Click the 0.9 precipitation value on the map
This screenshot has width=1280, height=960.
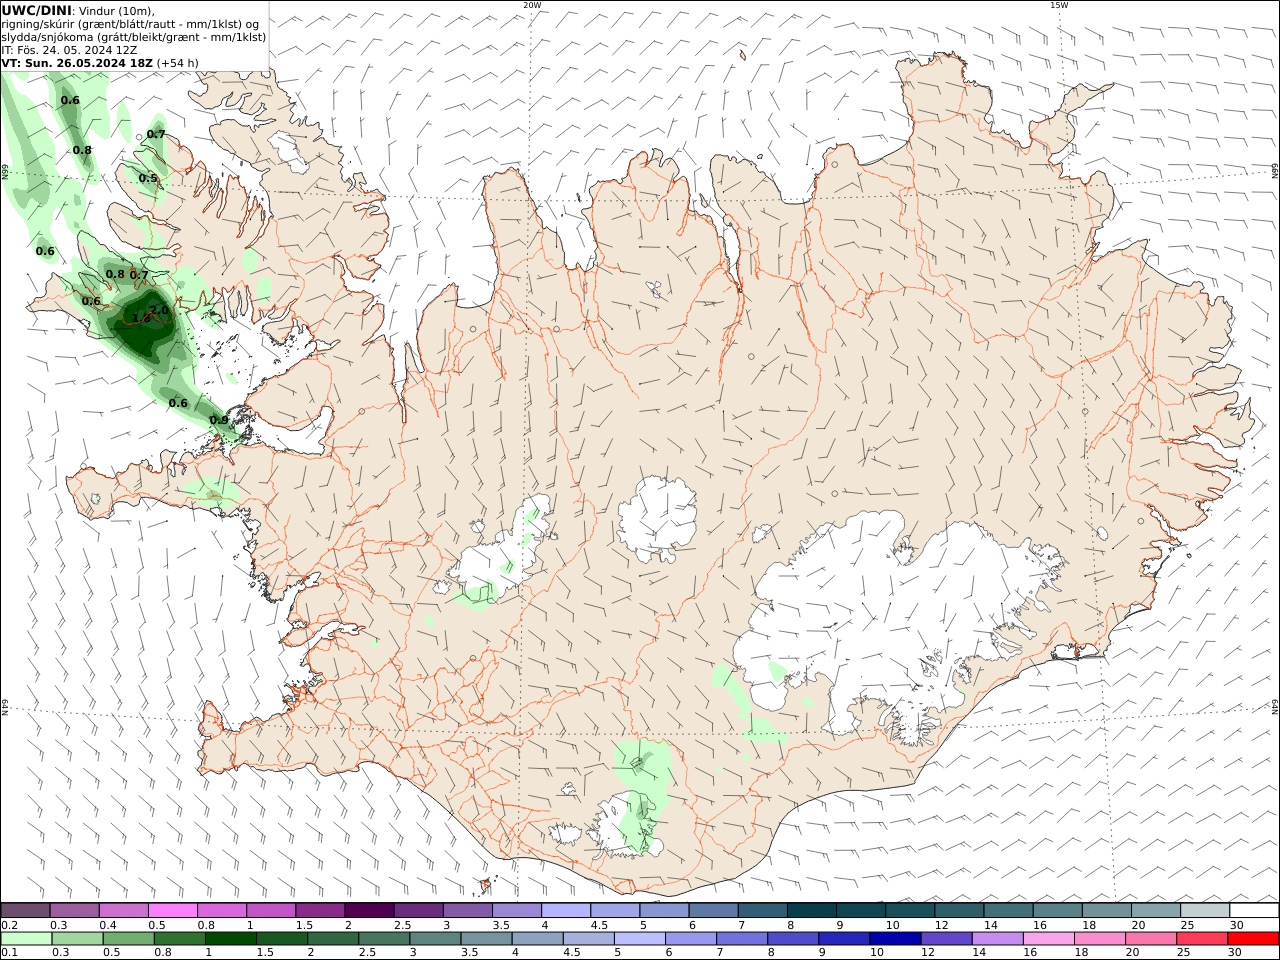[x=219, y=420]
